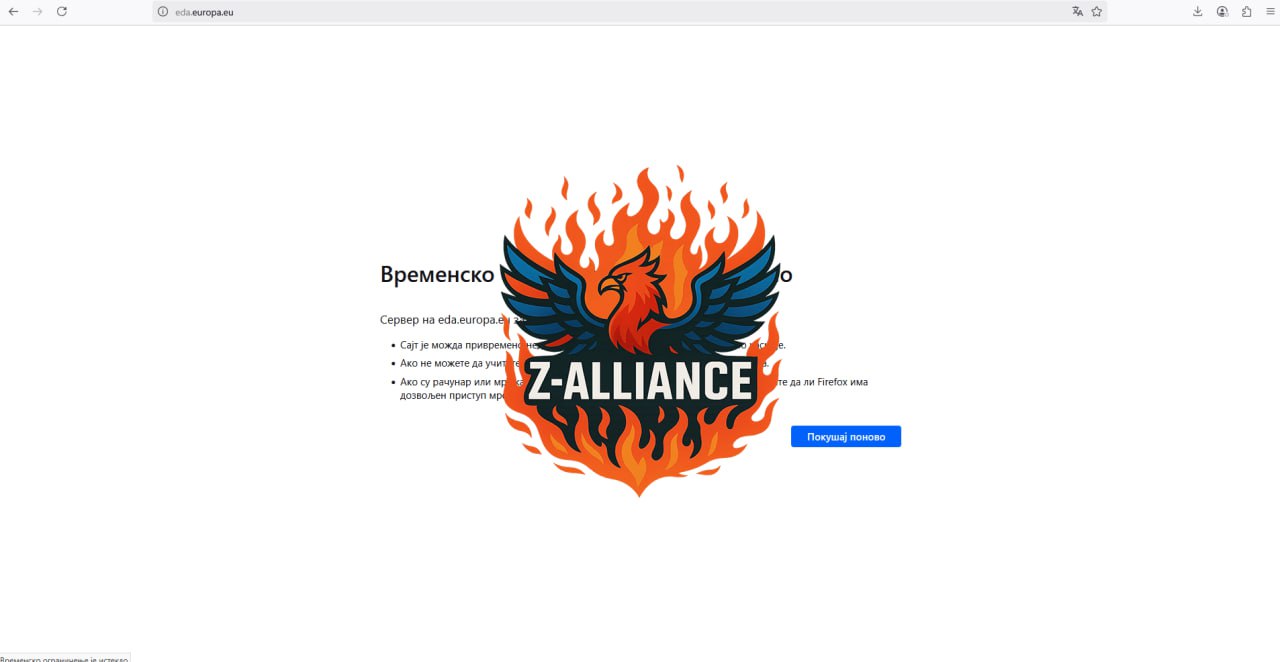This screenshot has height=662, width=1280.
Task: Open the translate page icon in the address bar
Action: coord(1077,12)
